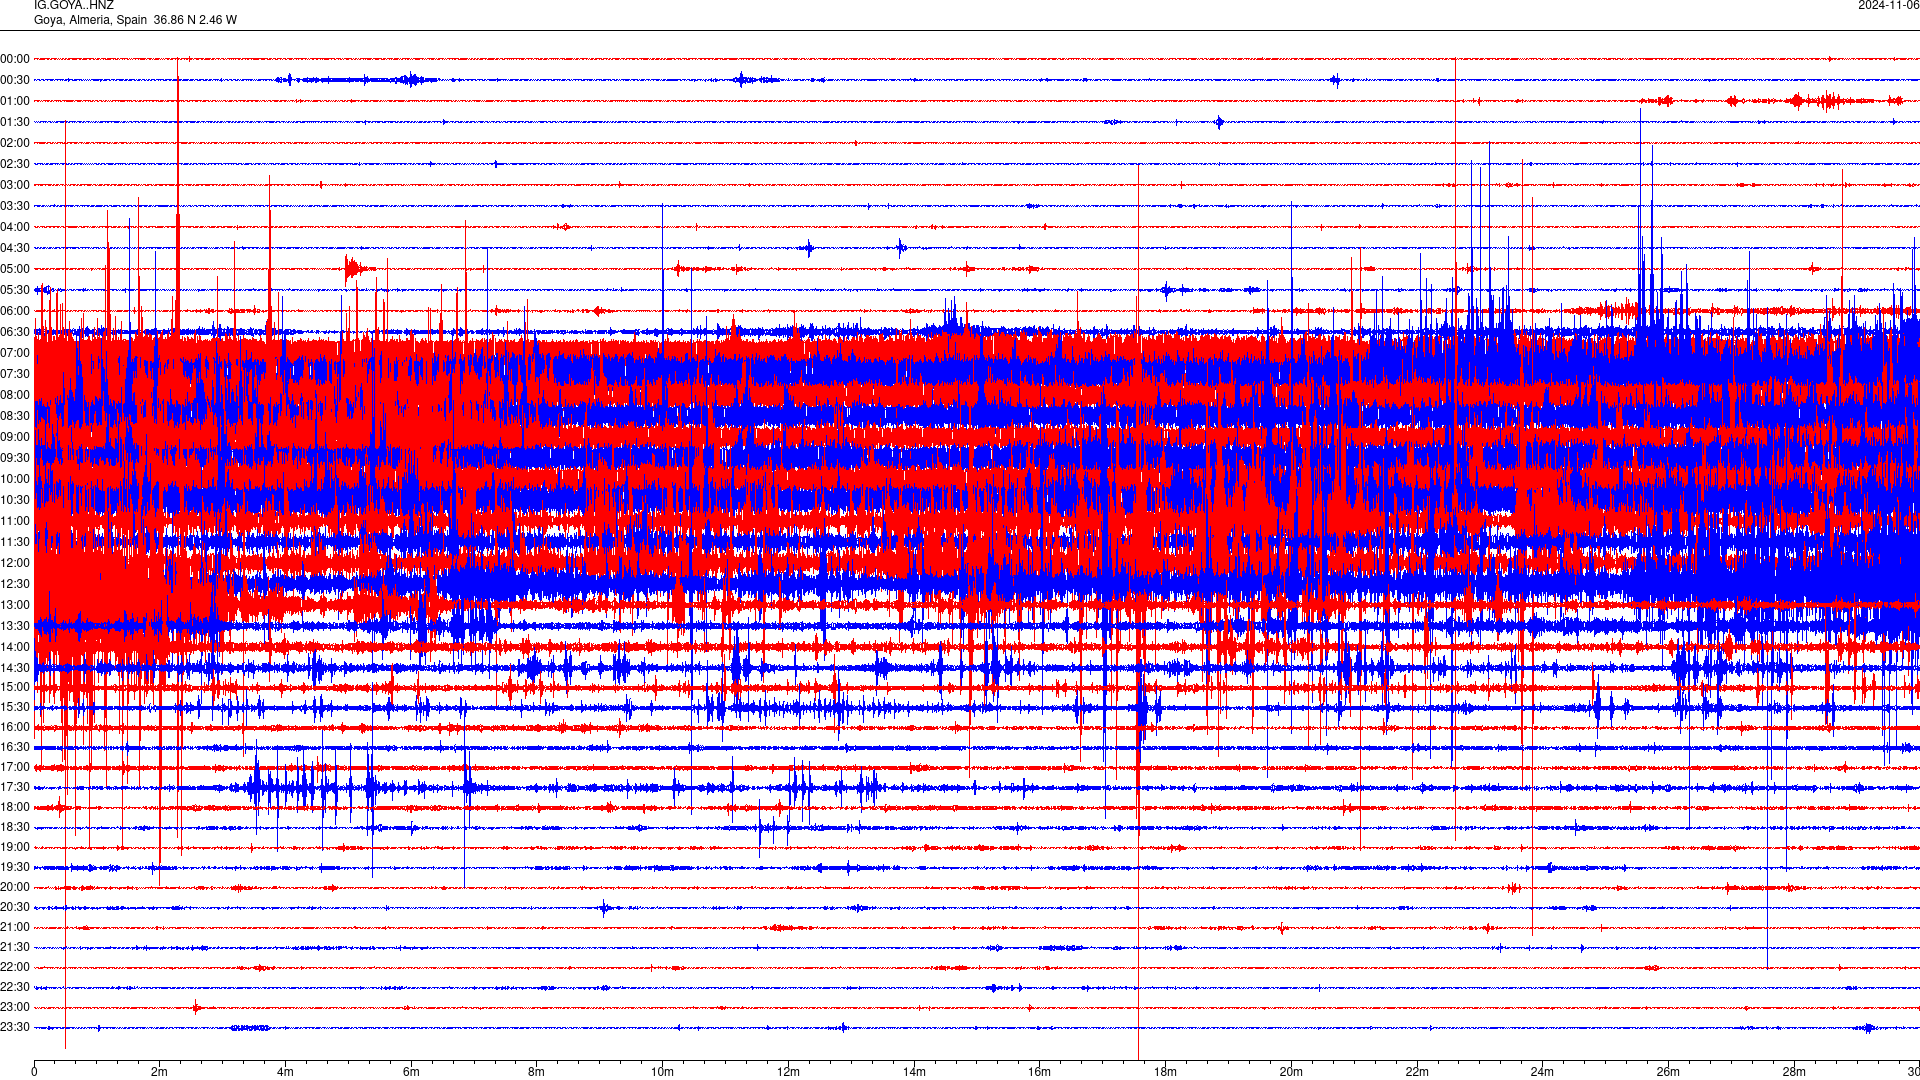Select the 13:30 time row label
Screen dimensions: 1920x1080
(x=15, y=626)
